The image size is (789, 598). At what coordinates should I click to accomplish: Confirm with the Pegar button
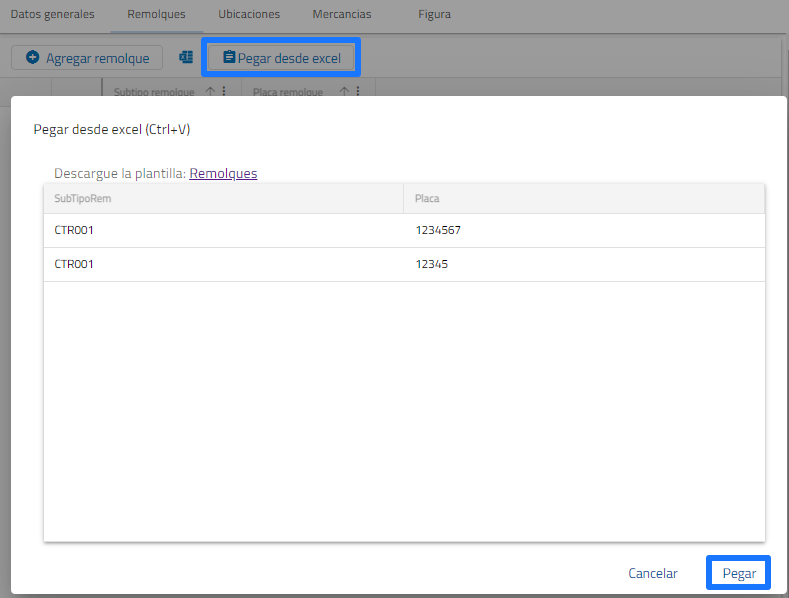739,573
